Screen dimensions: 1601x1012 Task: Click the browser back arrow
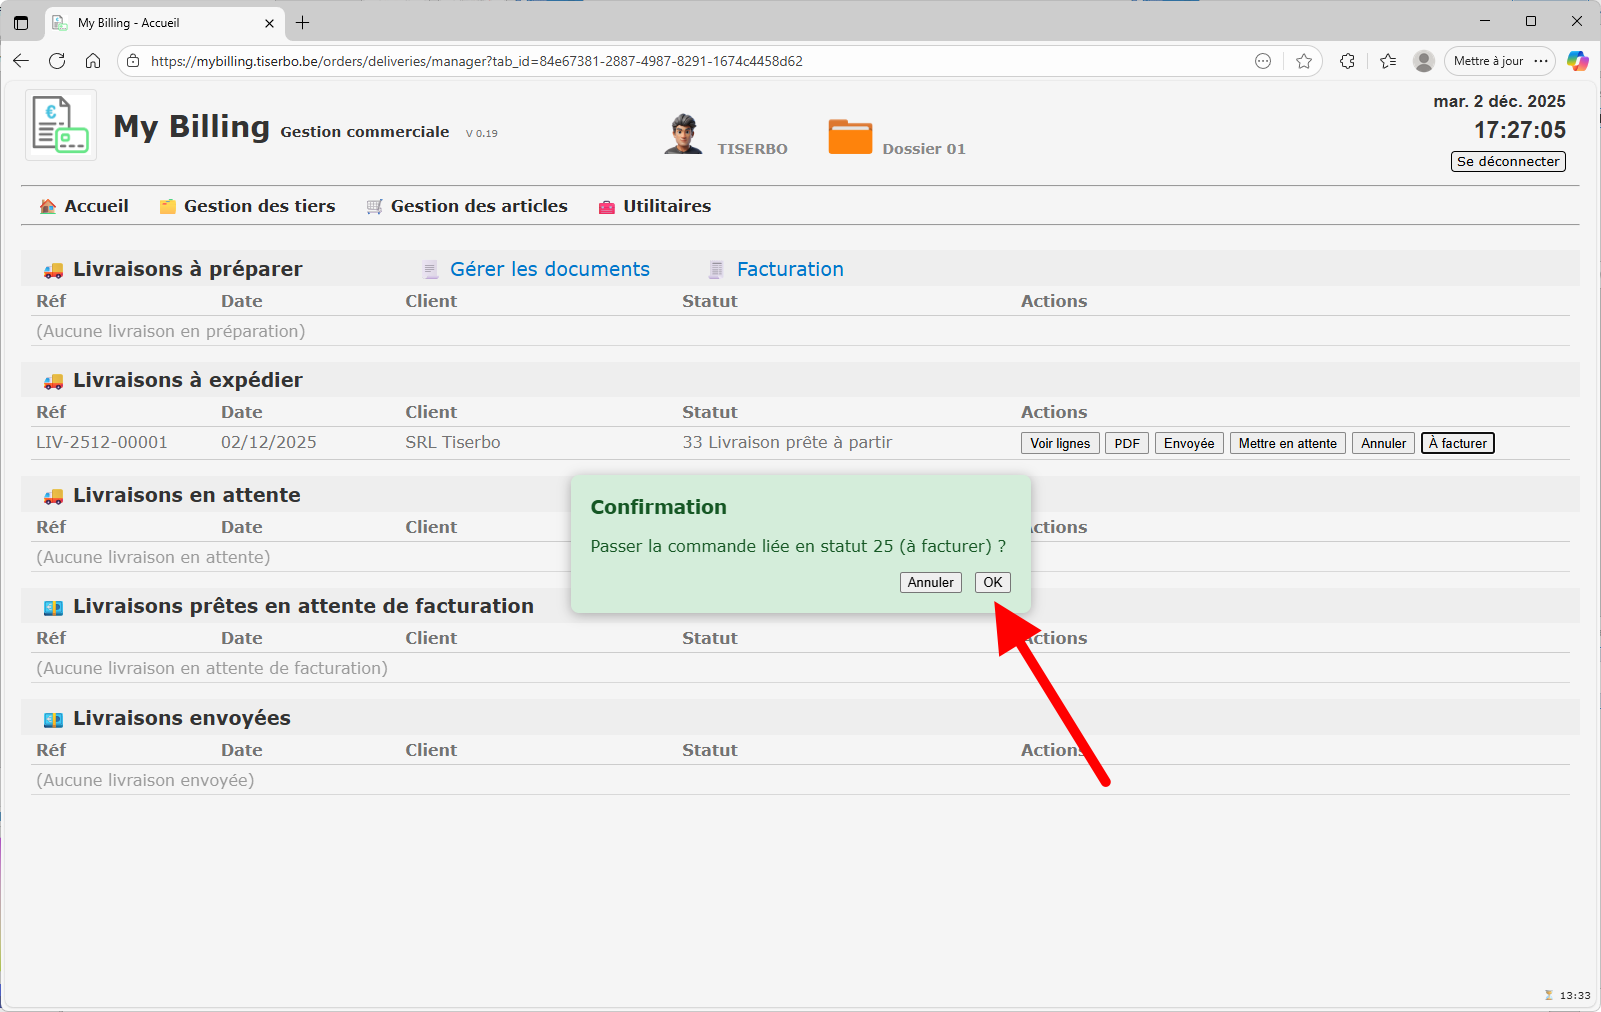point(21,61)
